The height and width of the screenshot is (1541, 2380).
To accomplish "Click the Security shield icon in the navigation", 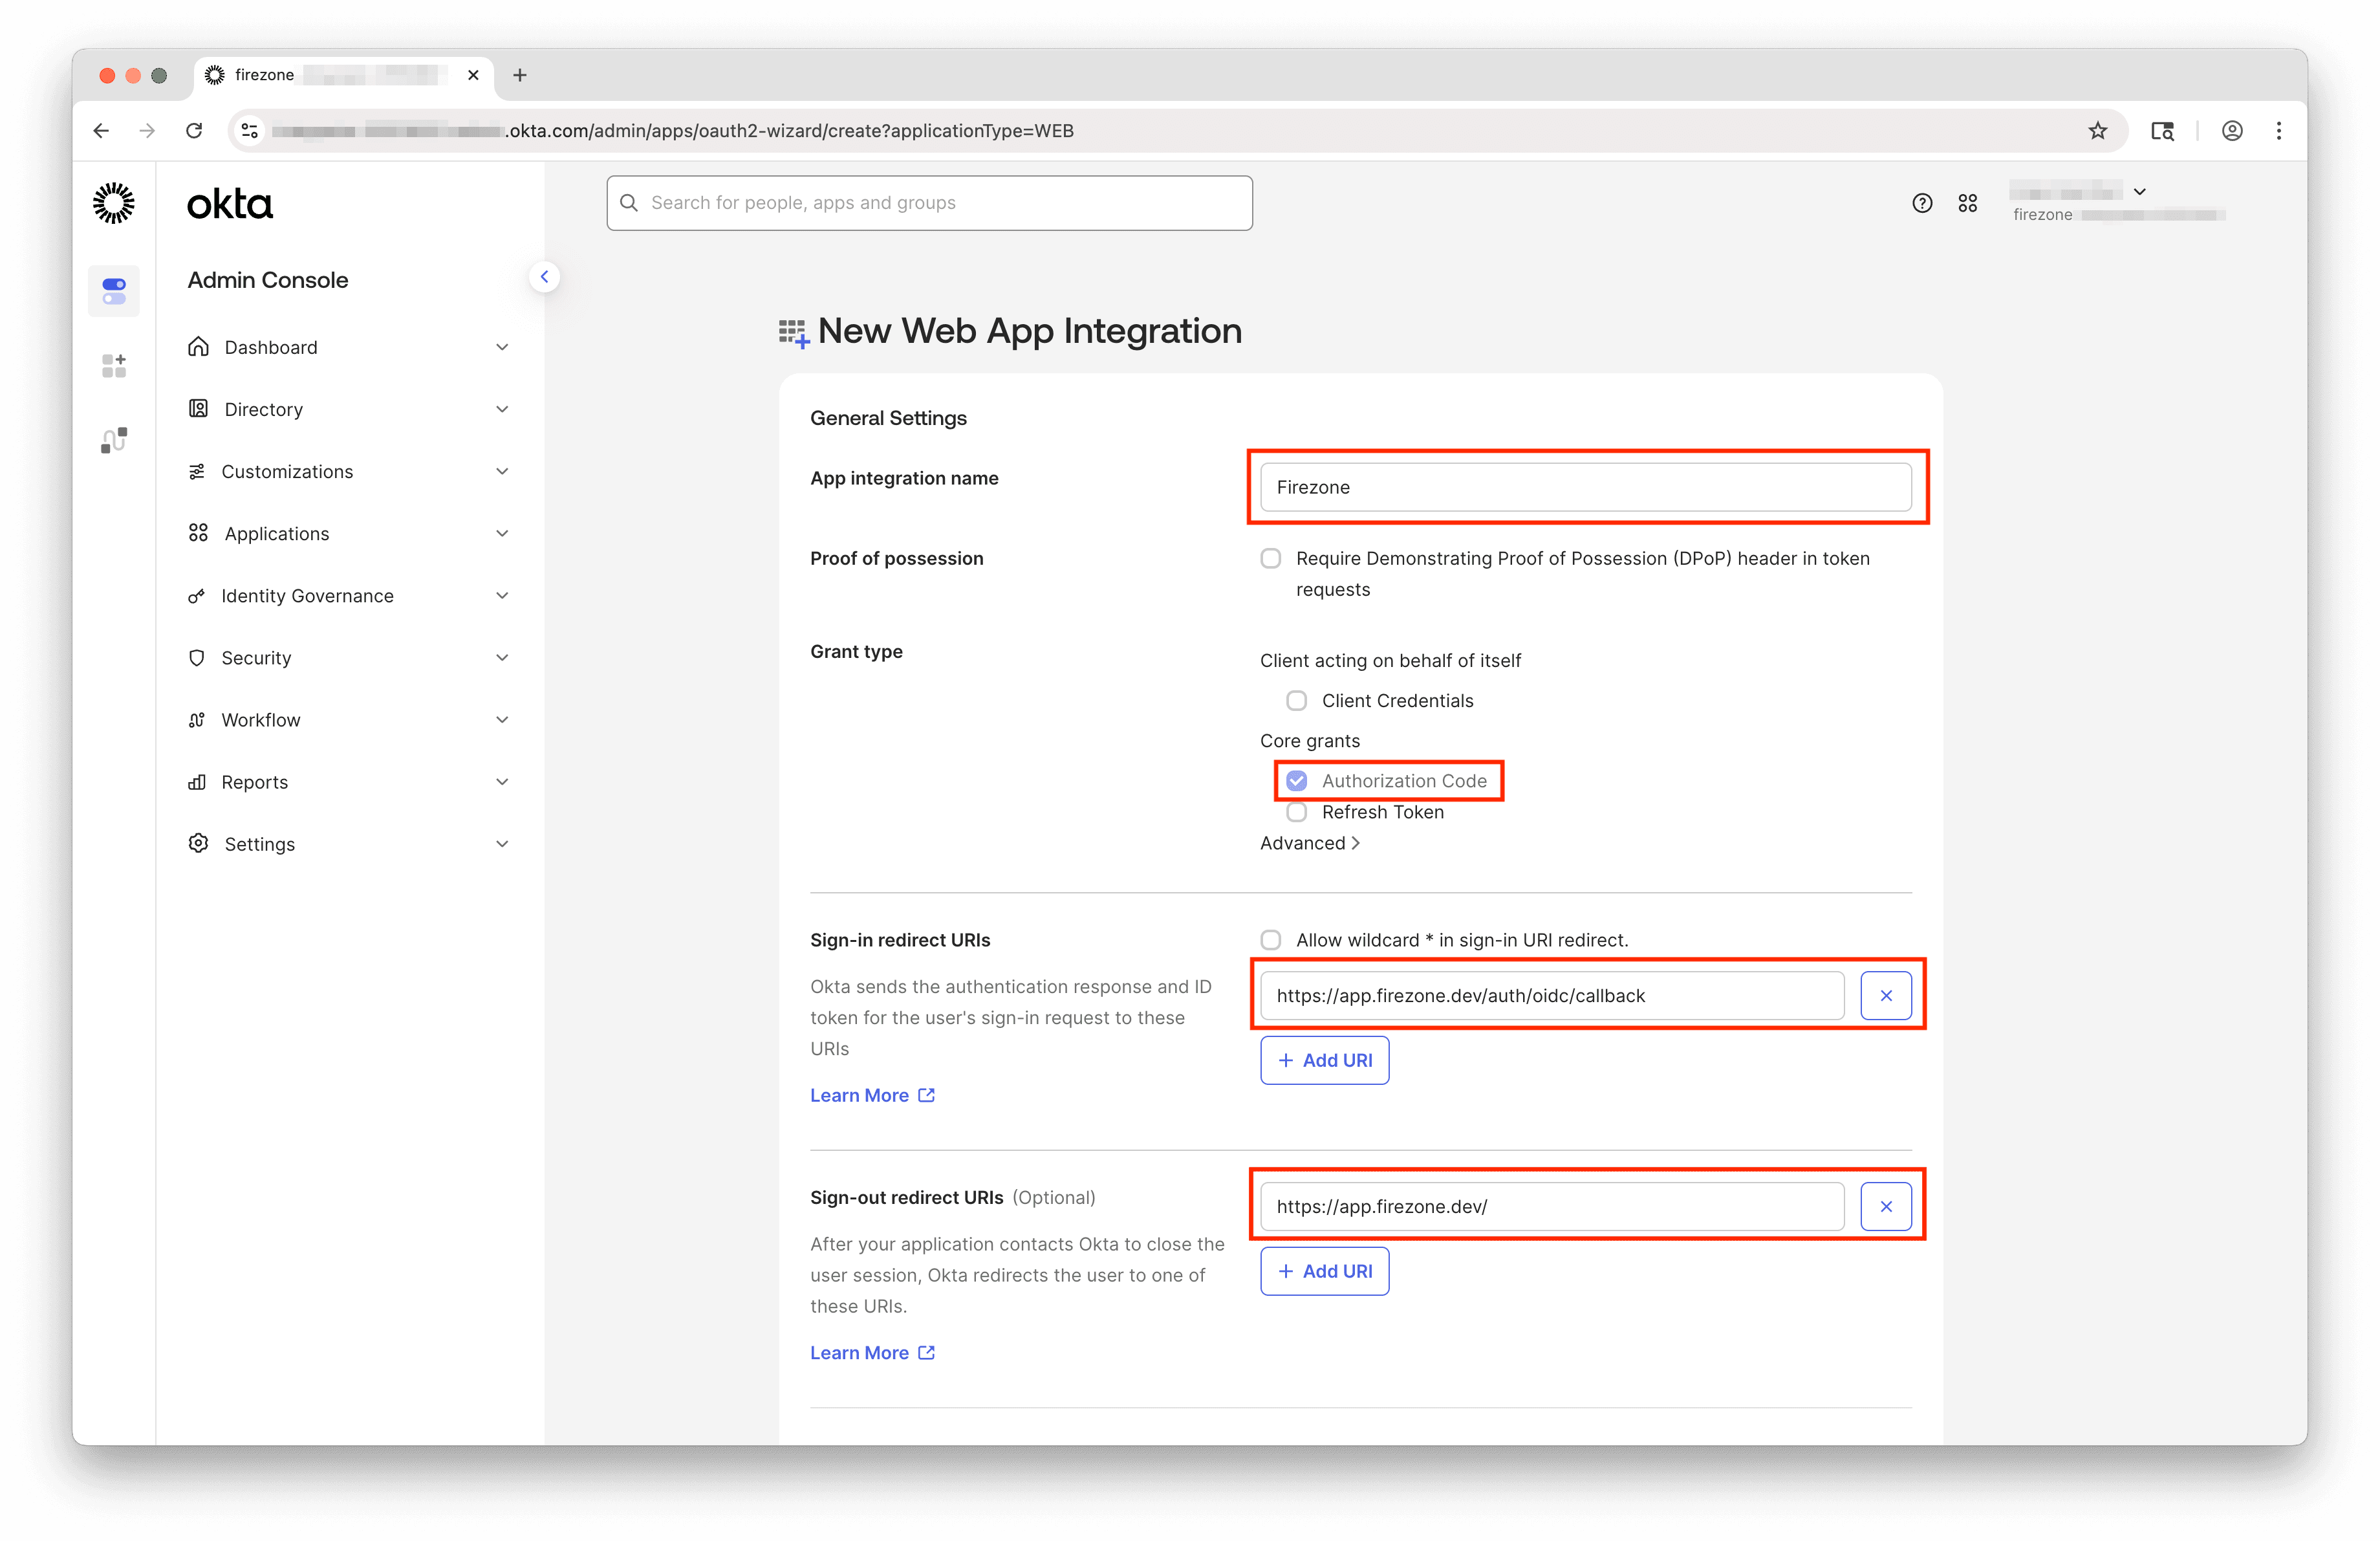I will pos(197,657).
